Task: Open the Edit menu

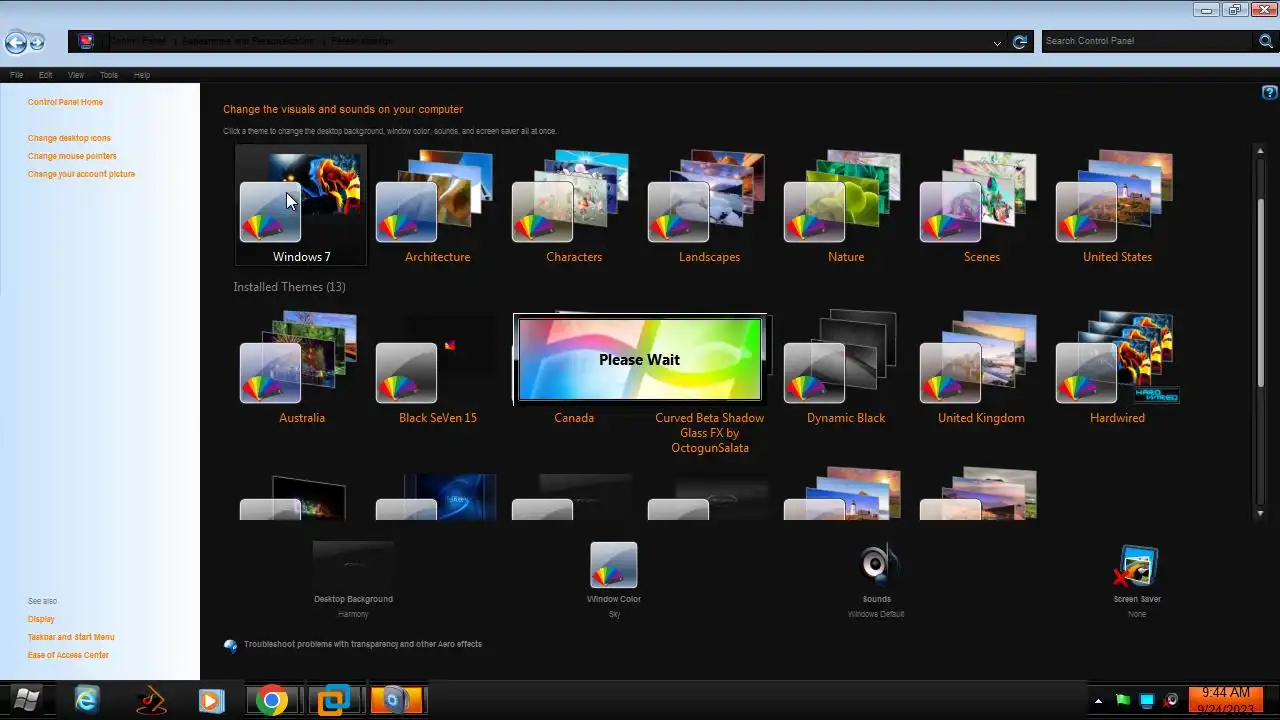Action: (45, 75)
